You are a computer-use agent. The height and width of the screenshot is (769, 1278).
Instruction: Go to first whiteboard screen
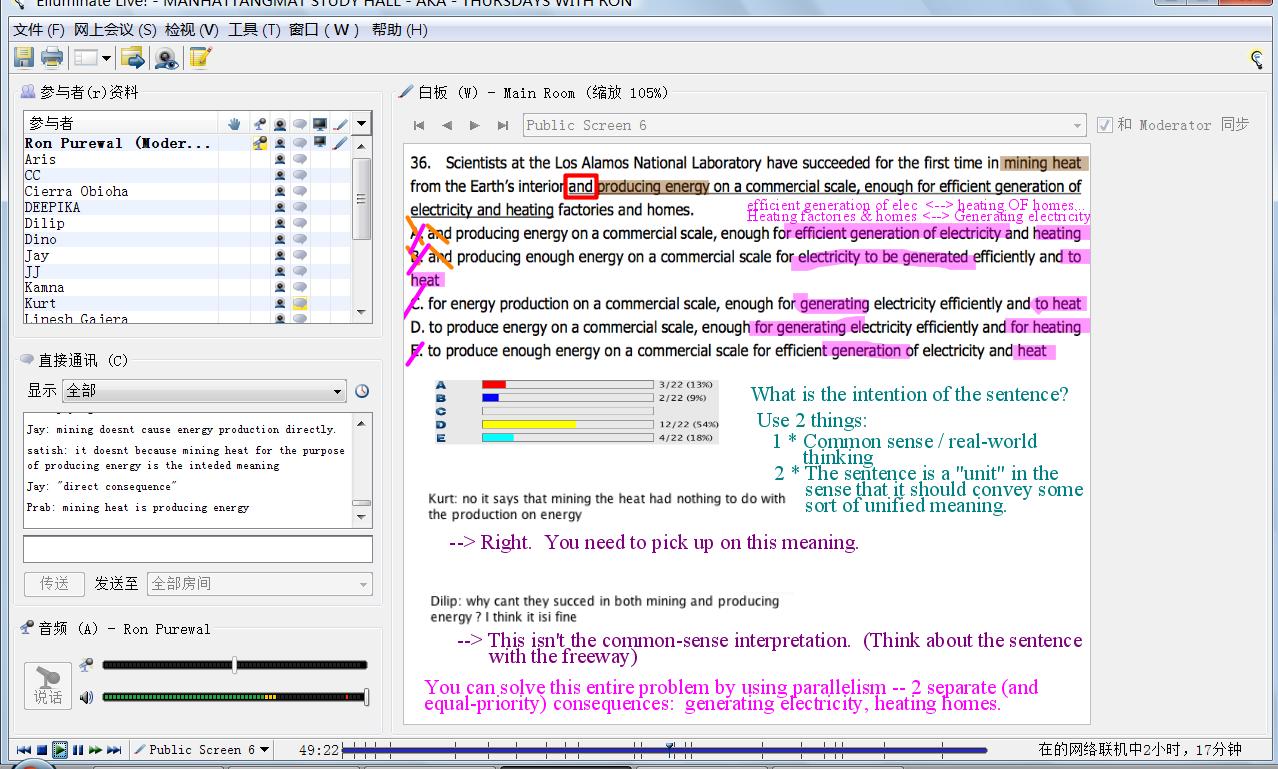click(419, 125)
